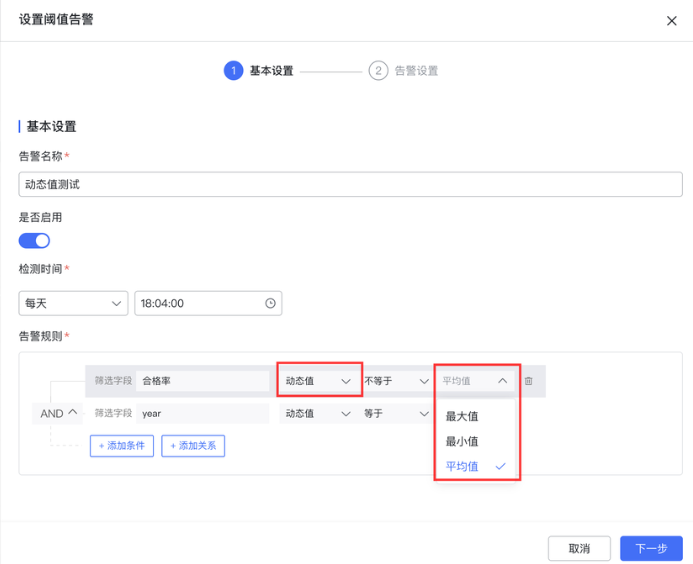Click the 基本设置 step label

[272, 71]
